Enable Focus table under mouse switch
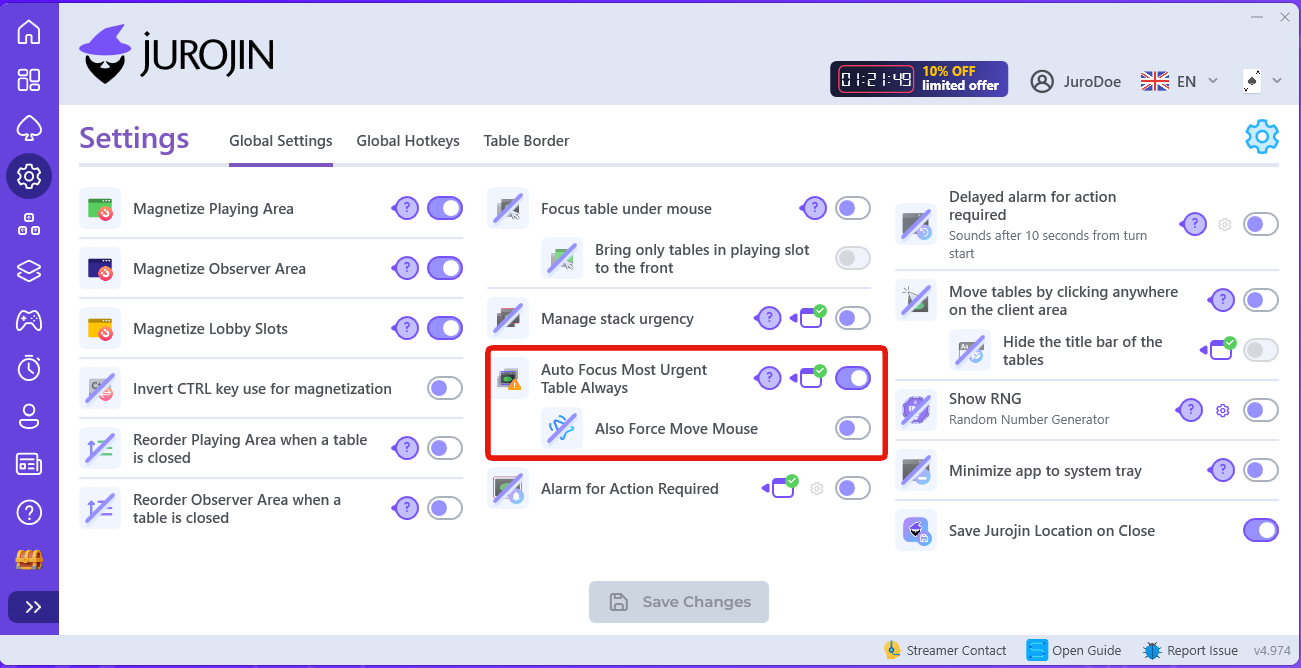Viewport: 1301px width, 668px height. click(x=853, y=208)
